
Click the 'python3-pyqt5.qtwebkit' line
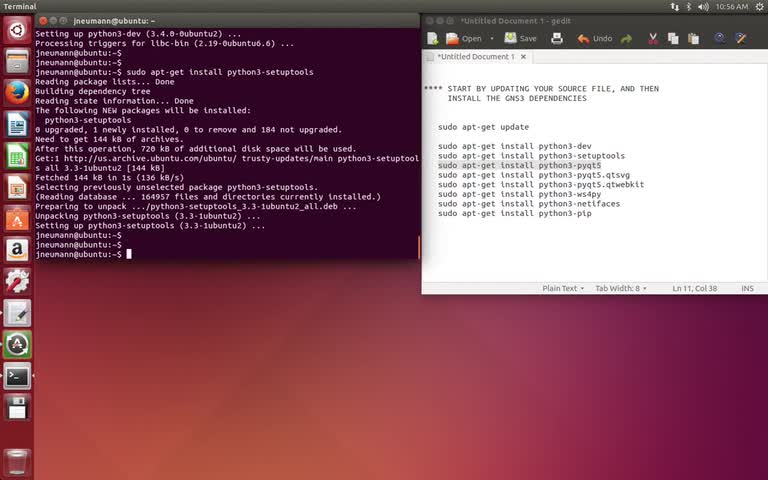pos(541,185)
